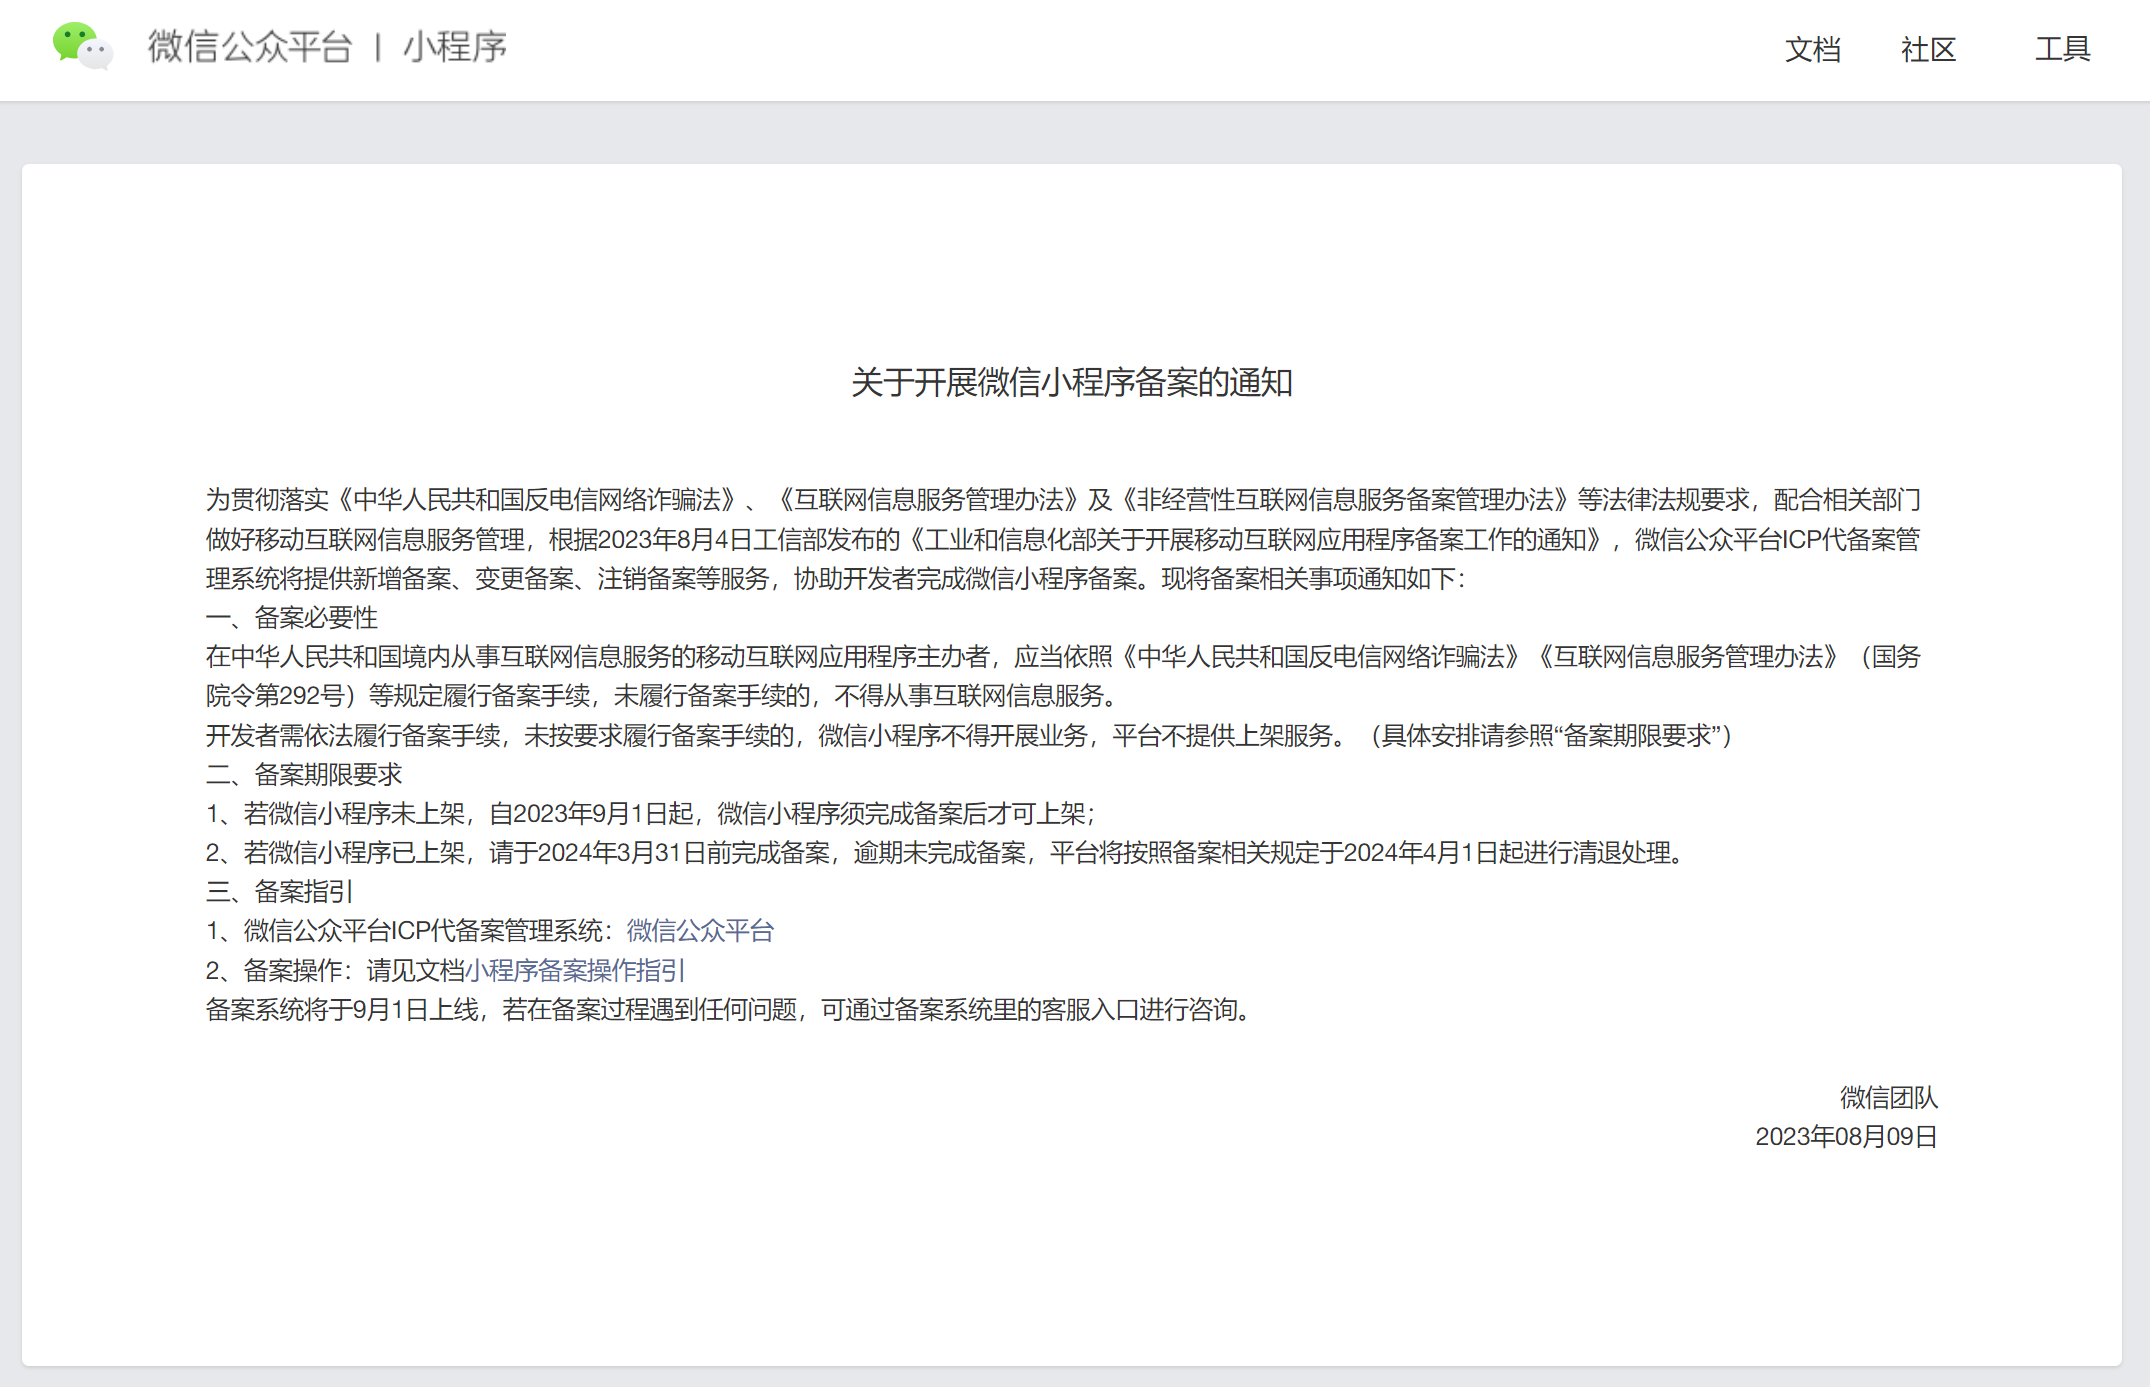Viewport: 2150px width, 1387px height.
Task: Click the date 2023年08月09日
Action: pos(1847,1137)
